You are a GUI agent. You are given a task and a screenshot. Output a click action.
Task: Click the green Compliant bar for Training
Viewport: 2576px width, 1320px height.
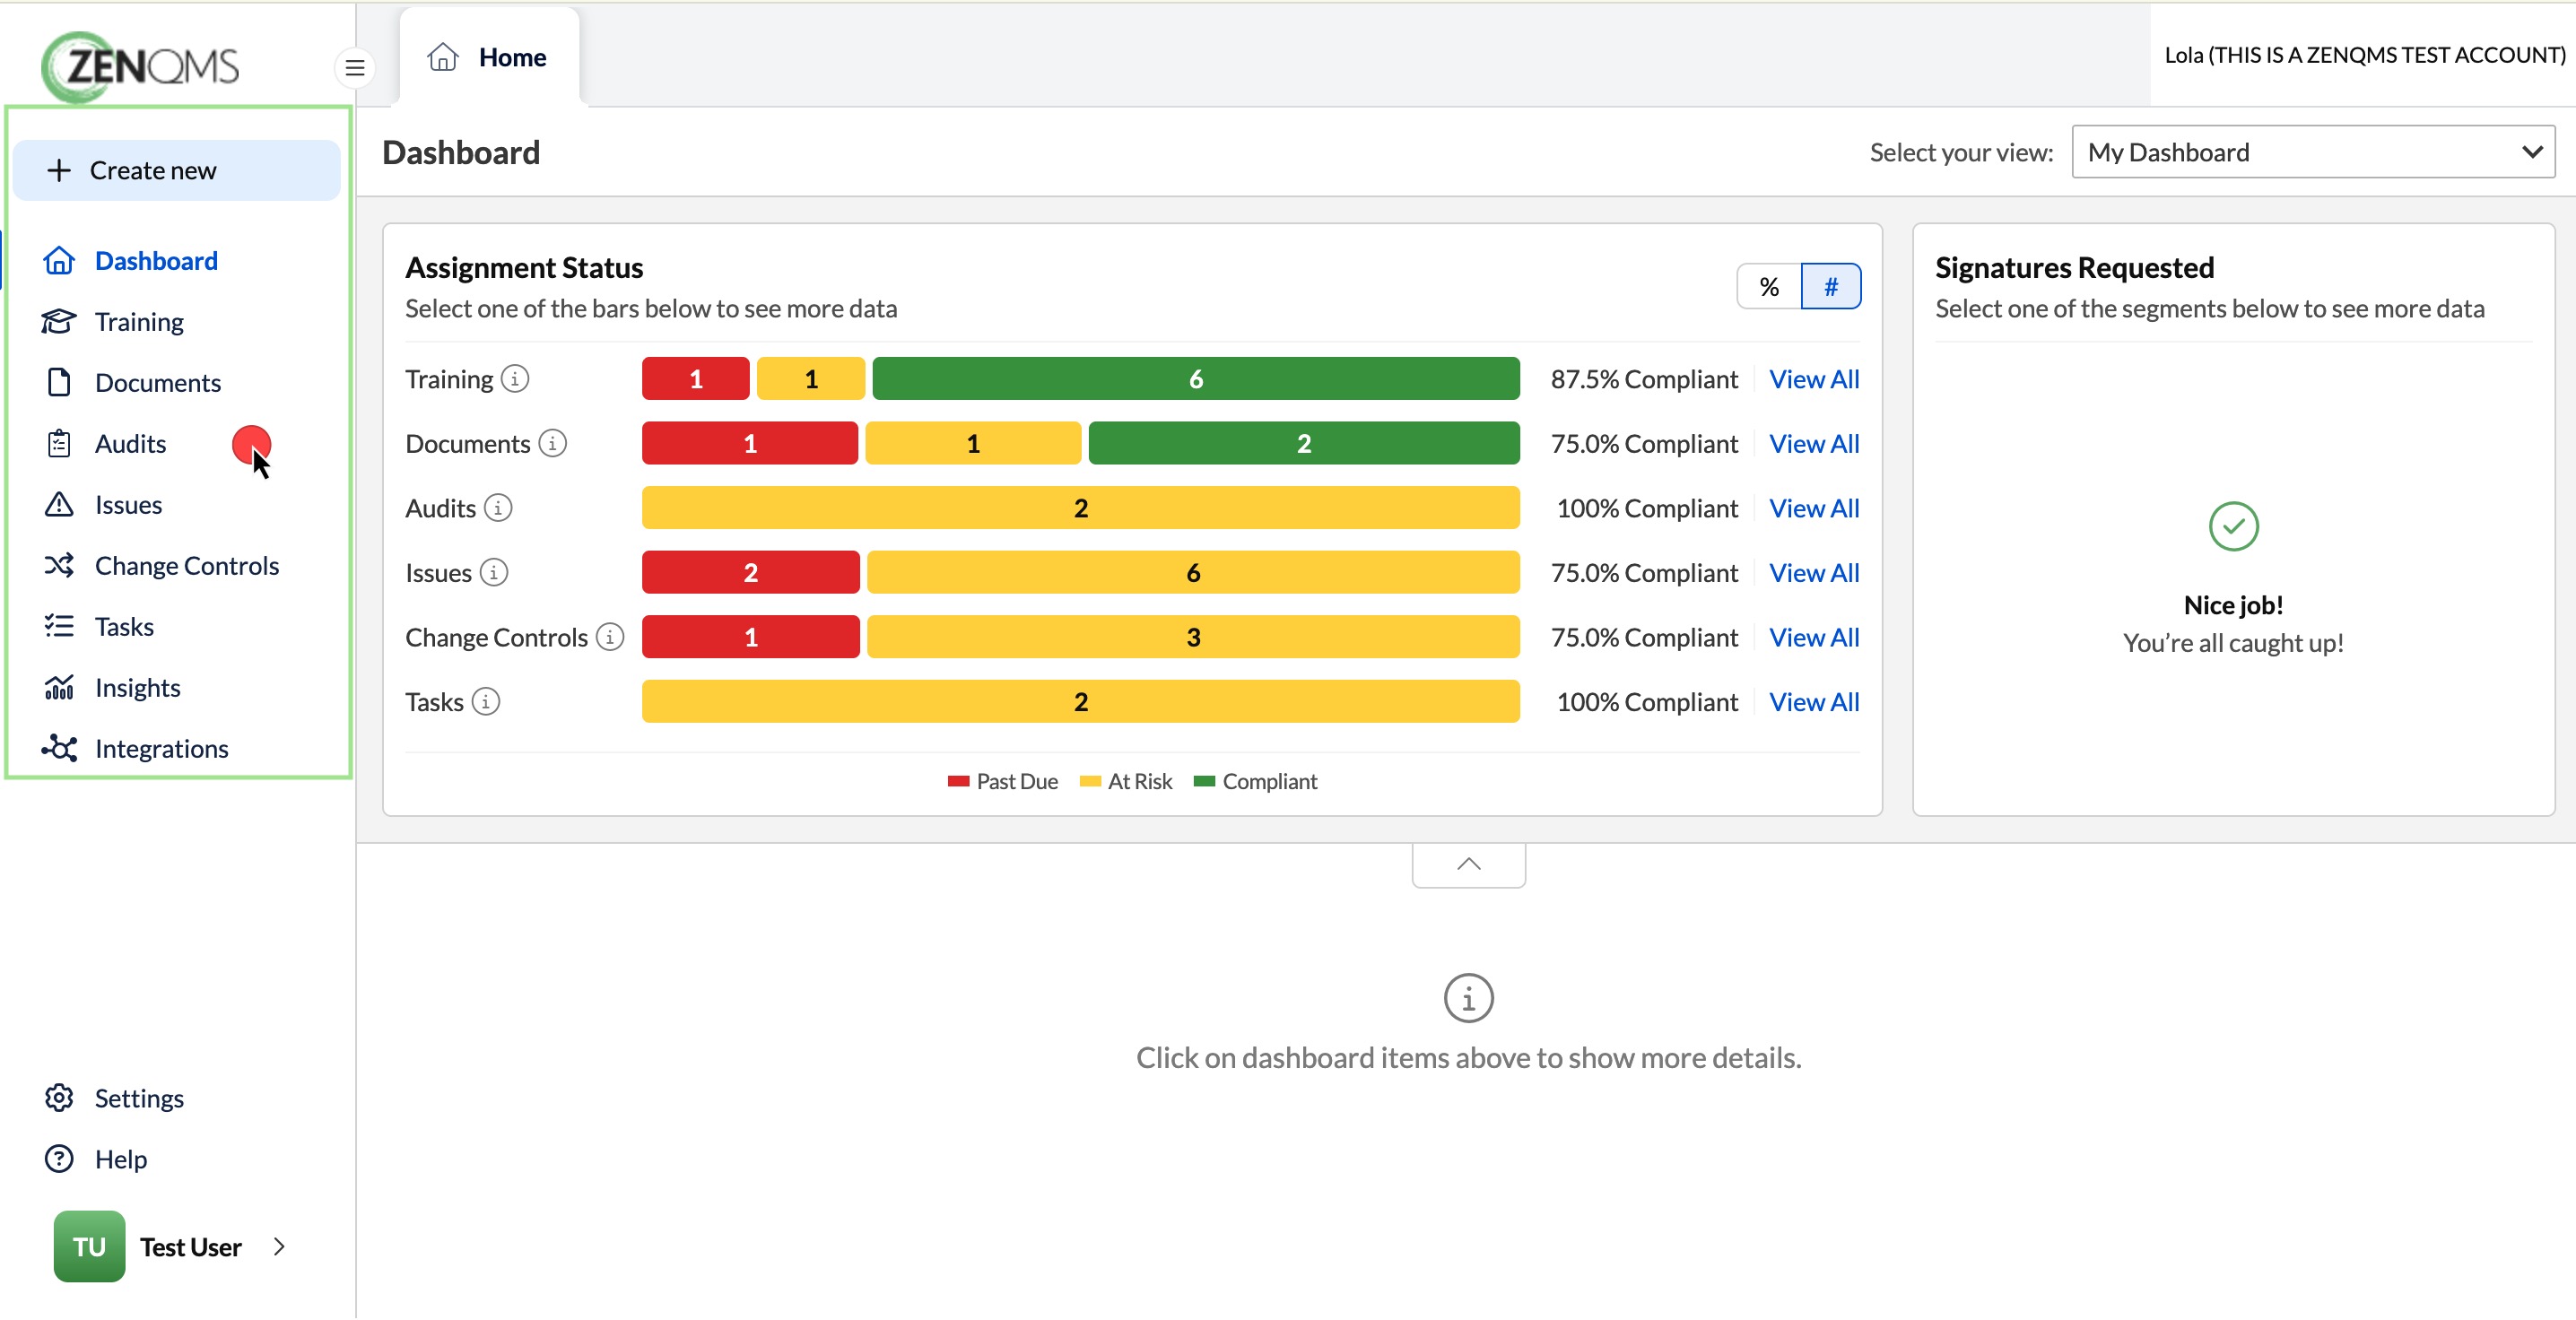pos(1196,379)
